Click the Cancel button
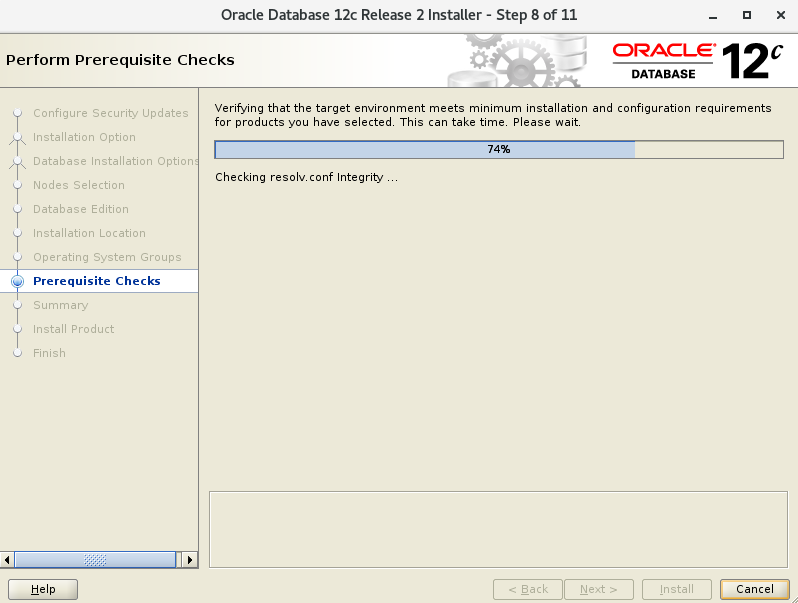The image size is (798, 603). click(x=754, y=589)
